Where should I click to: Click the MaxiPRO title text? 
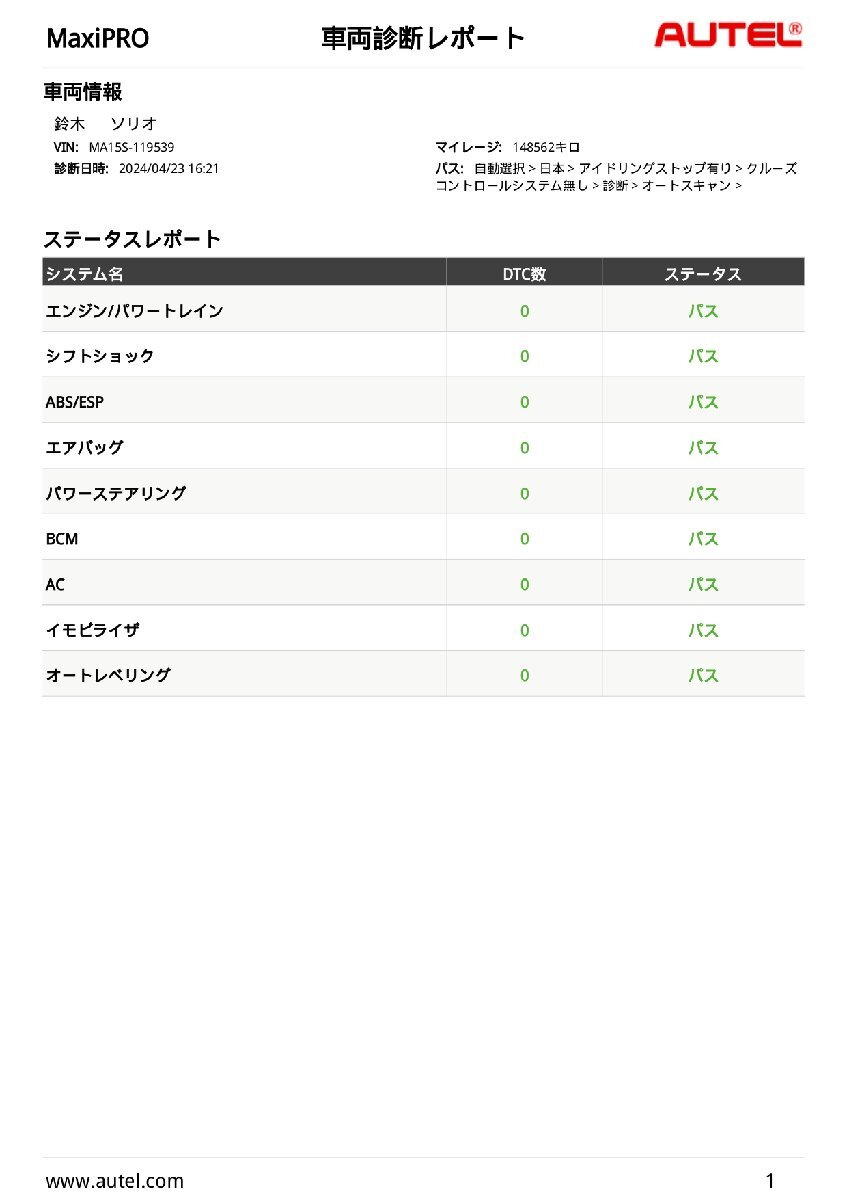[98, 39]
